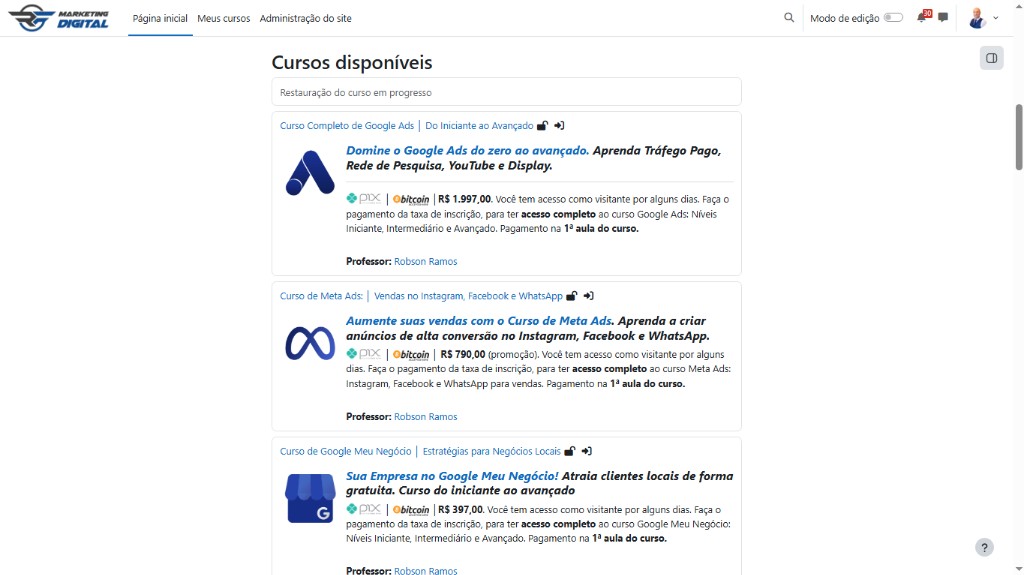The width and height of the screenshot is (1024, 575).
Task: Click the Google Meu Negócio store thumbnail
Action: click(x=310, y=498)
